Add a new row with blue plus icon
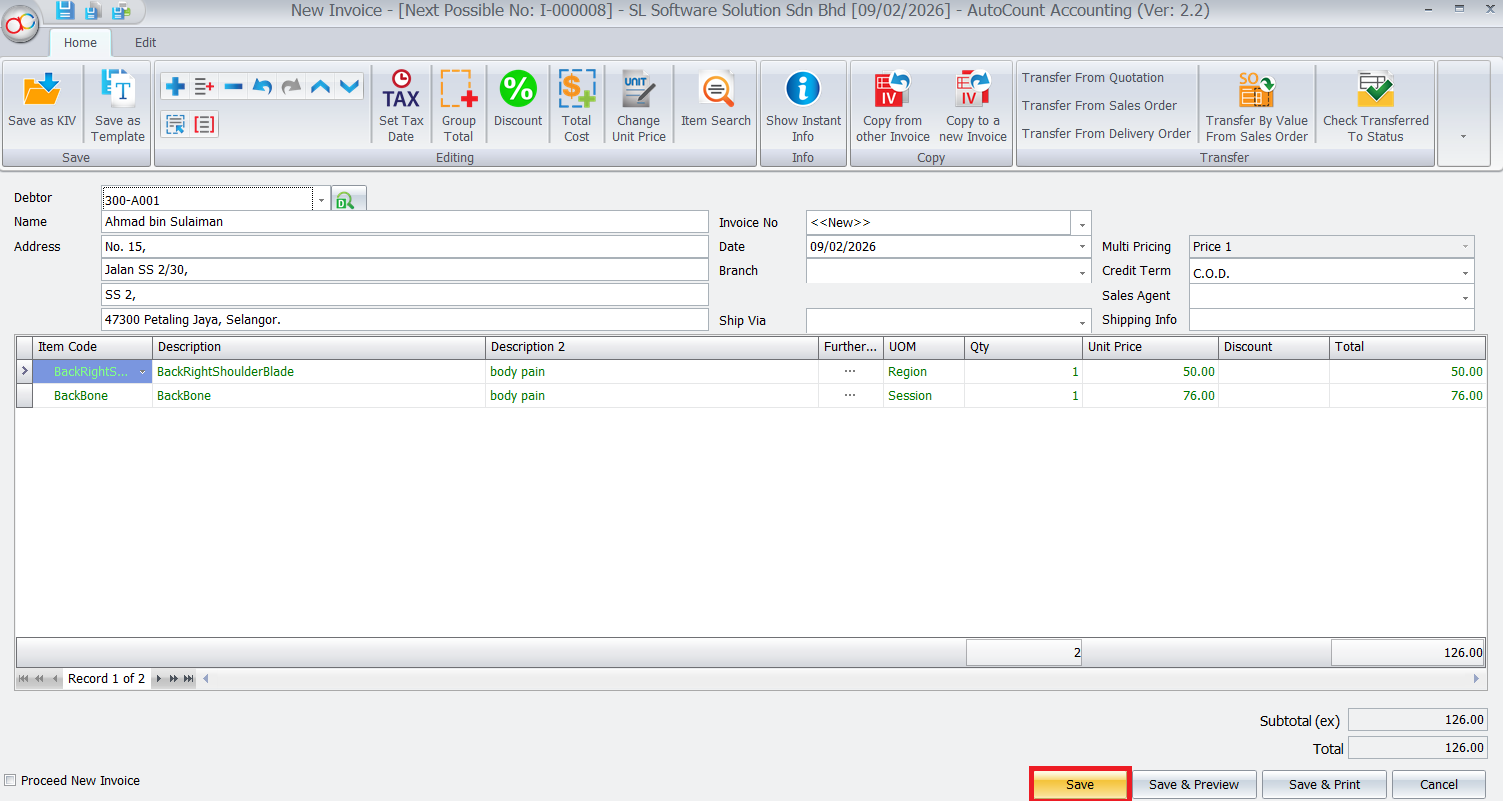This screenshot has height=801, width=1503. (x=175, y=87)
